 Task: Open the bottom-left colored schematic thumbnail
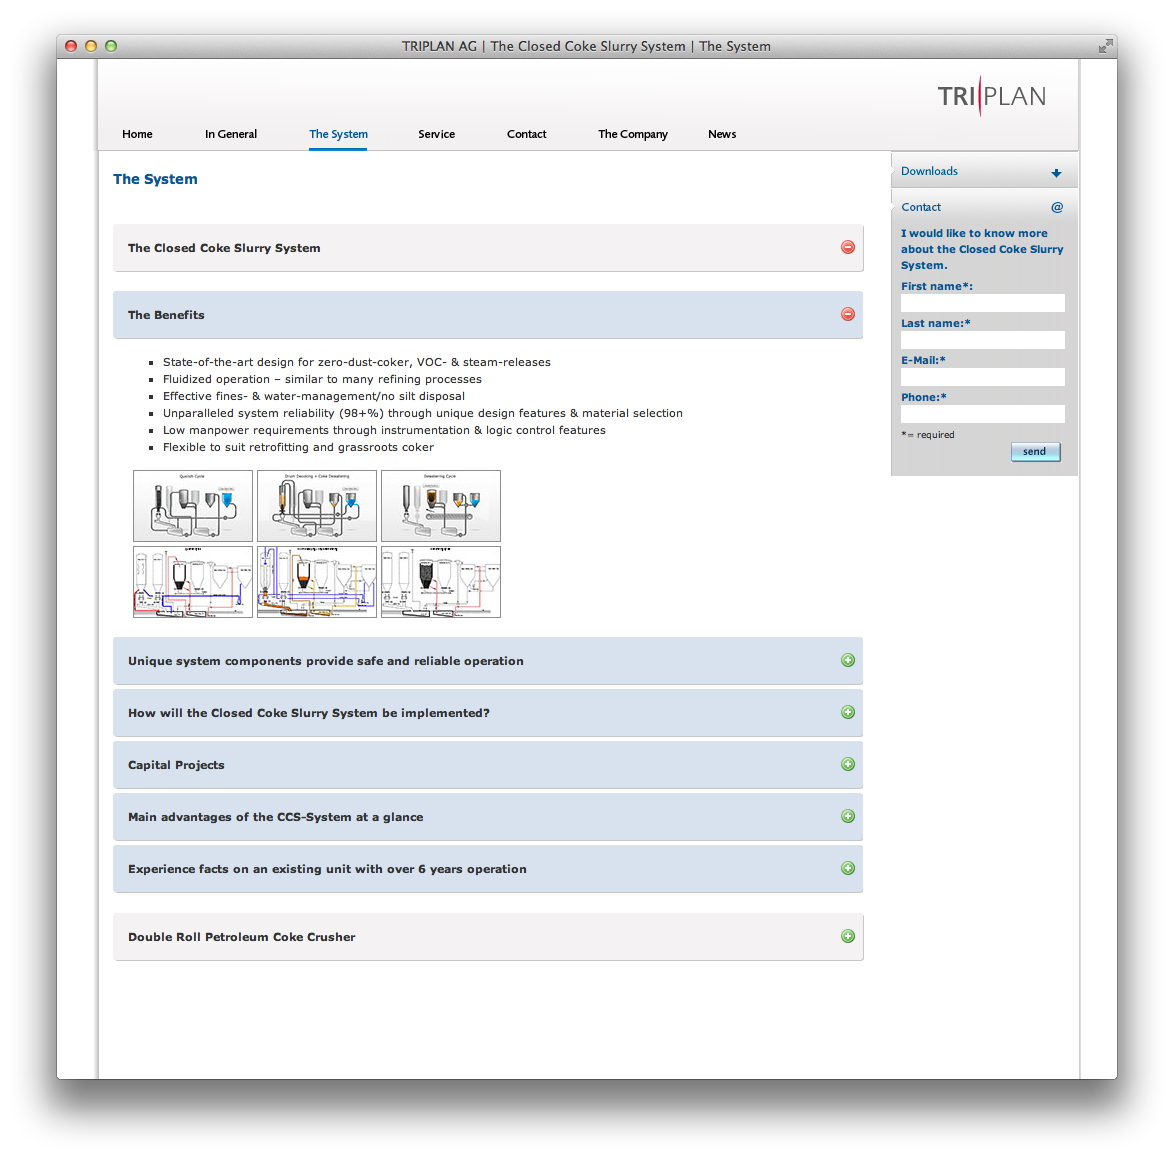tap(192, 582)
